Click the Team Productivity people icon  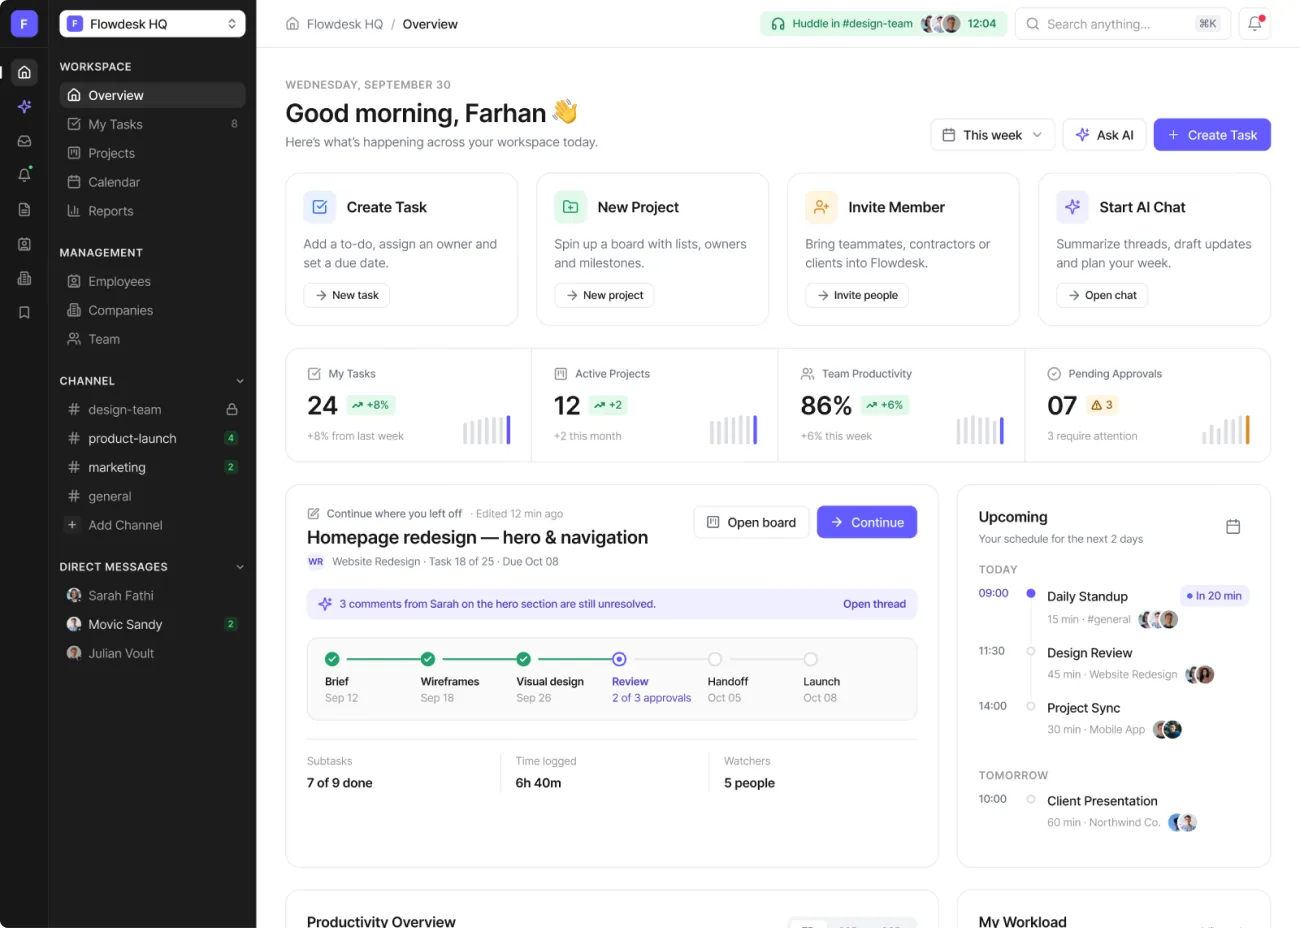tap(807, 374)
